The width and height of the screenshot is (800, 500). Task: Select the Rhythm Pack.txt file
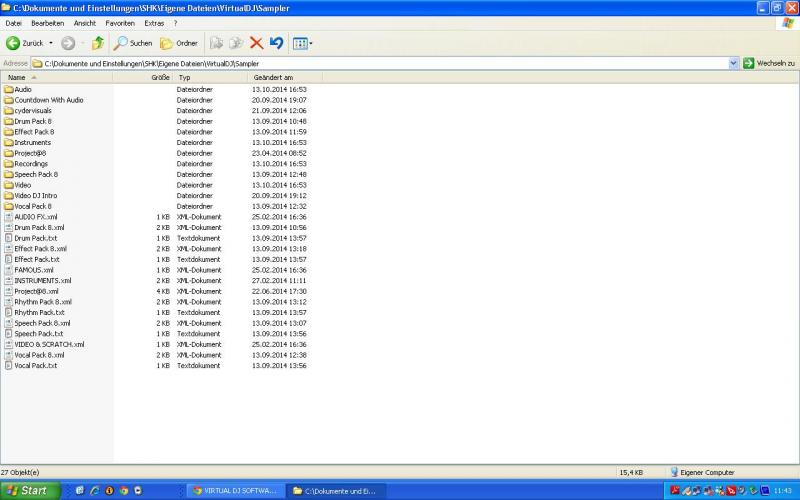pos(34,313)
